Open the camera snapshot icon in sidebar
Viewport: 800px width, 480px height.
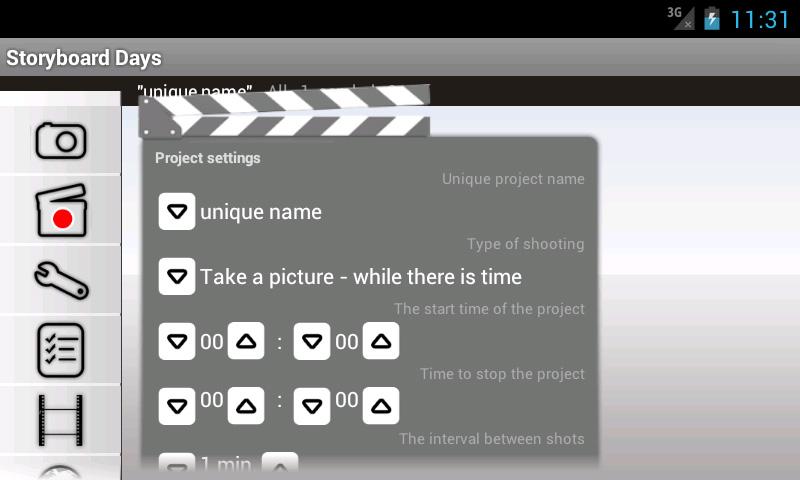pyautogui.click(x=61, y=140)
